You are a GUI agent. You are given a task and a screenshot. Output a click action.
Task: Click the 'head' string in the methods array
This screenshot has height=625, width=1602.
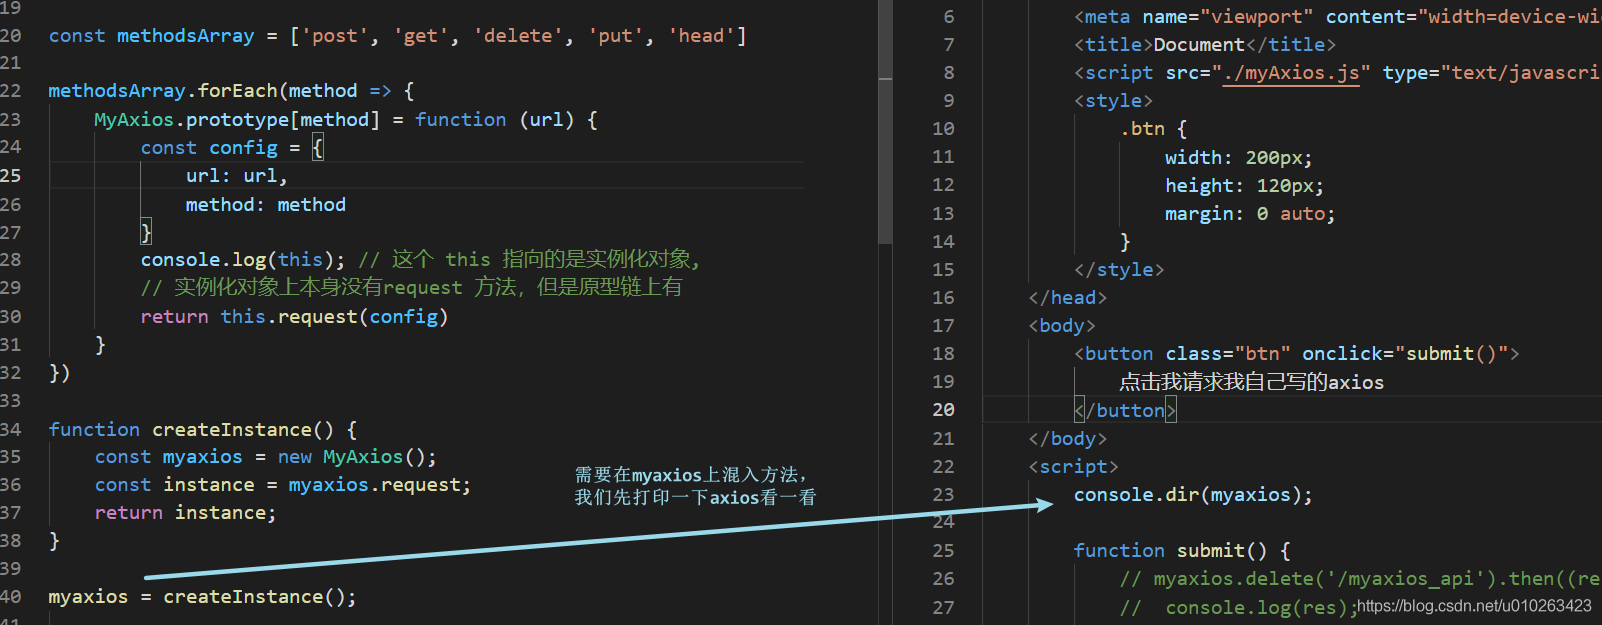coord(701,36)
